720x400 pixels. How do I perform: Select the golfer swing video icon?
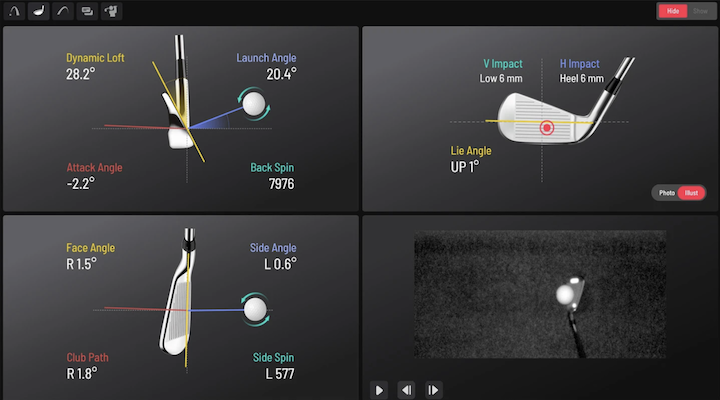(x=112, y=12)
